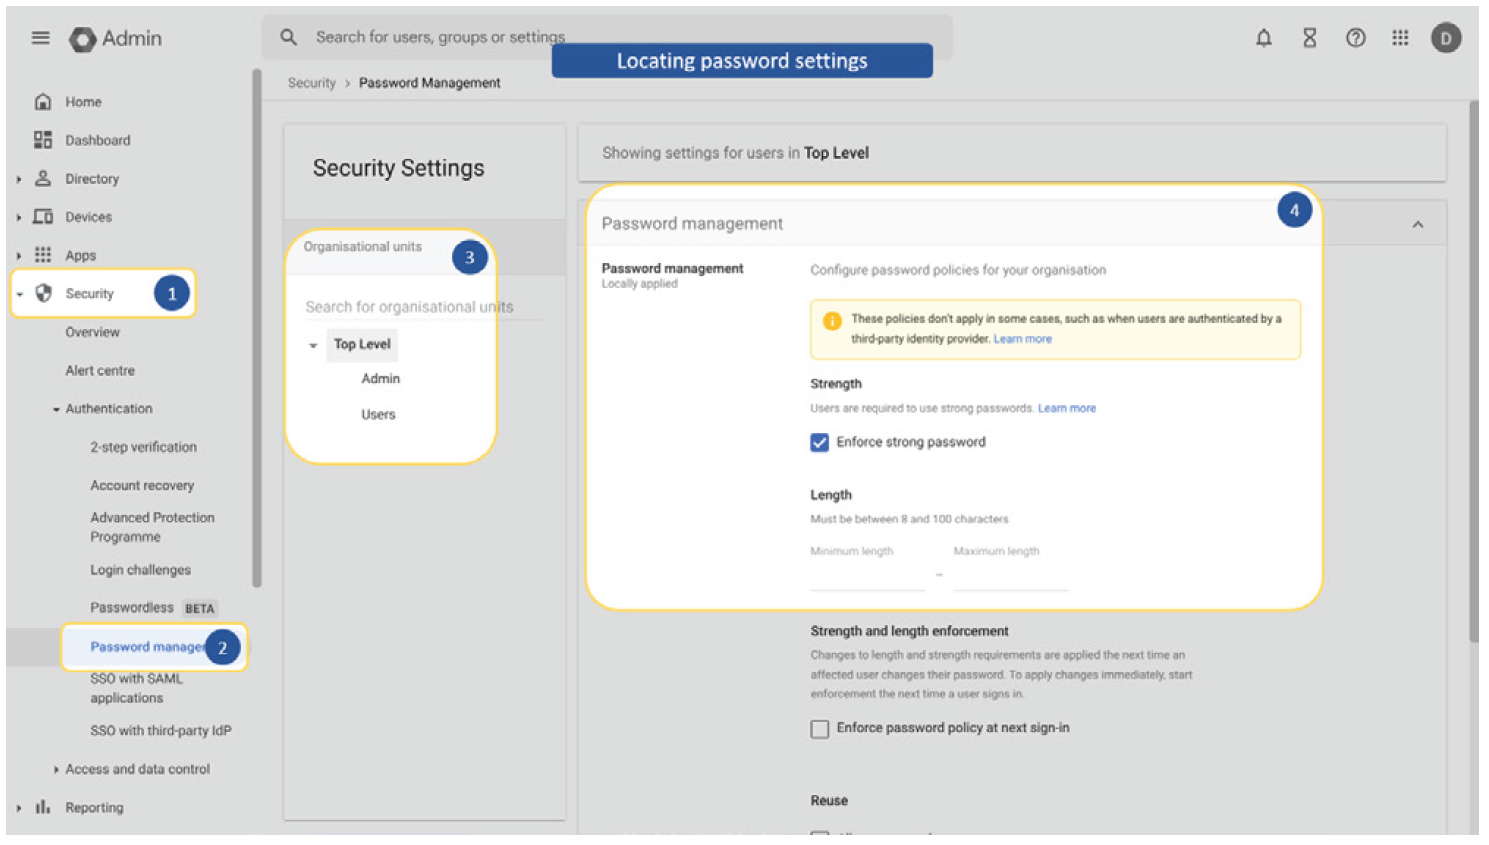Uncheck Enforce strong password

point(820,442)
